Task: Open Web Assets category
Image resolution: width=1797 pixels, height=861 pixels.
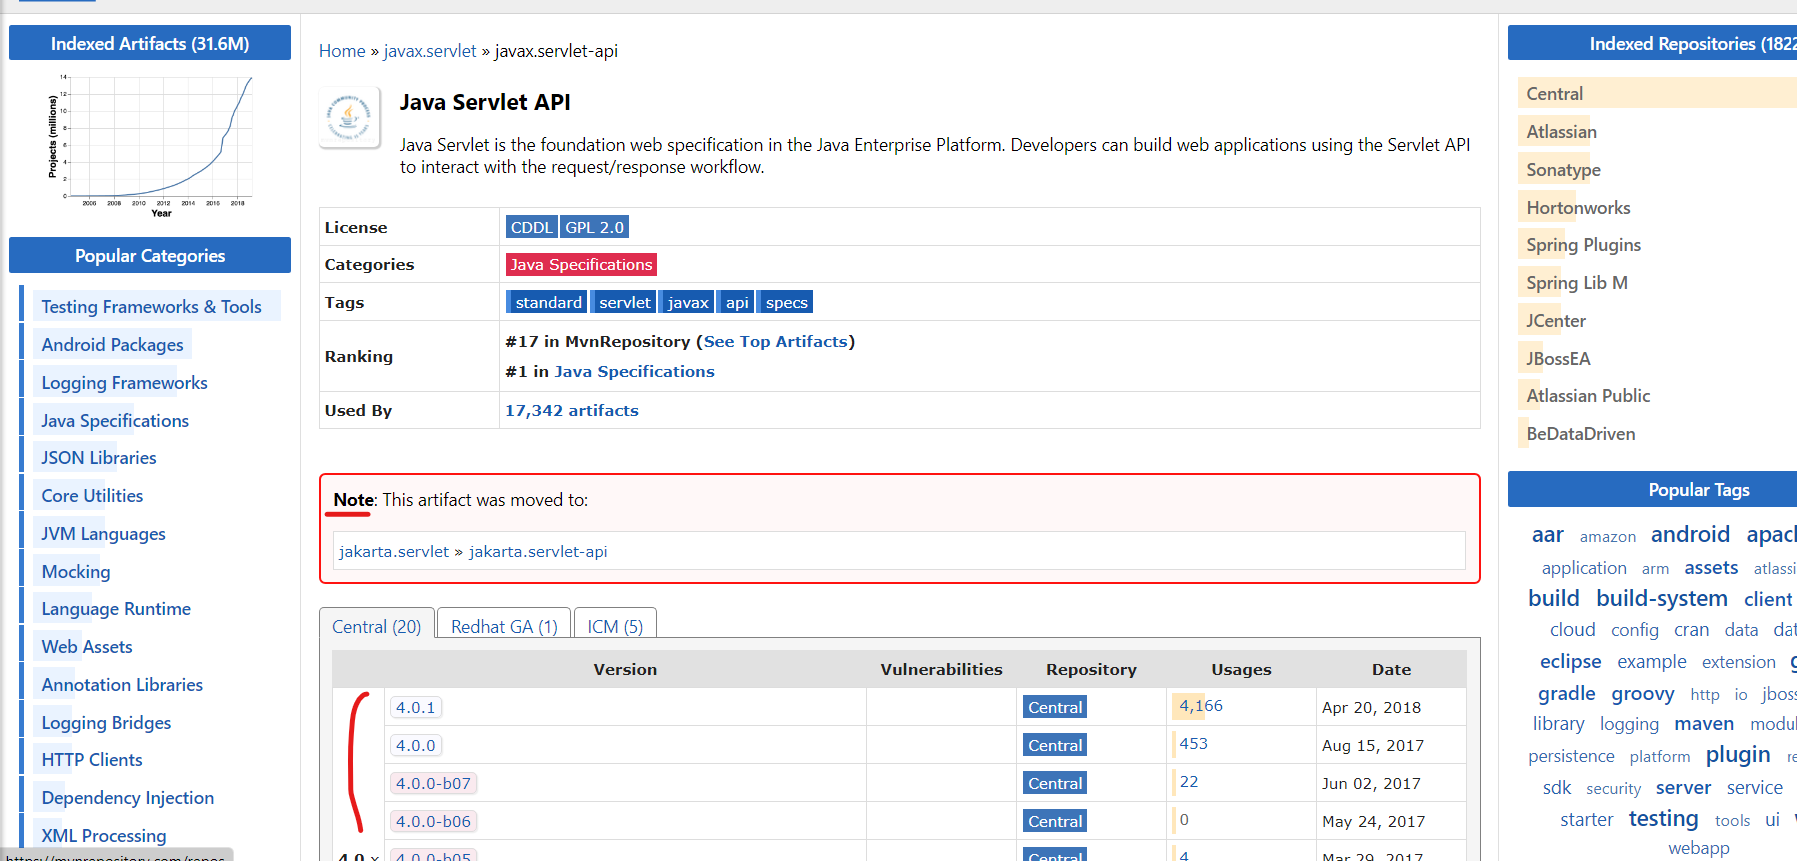Action: (x=87, y=647)
